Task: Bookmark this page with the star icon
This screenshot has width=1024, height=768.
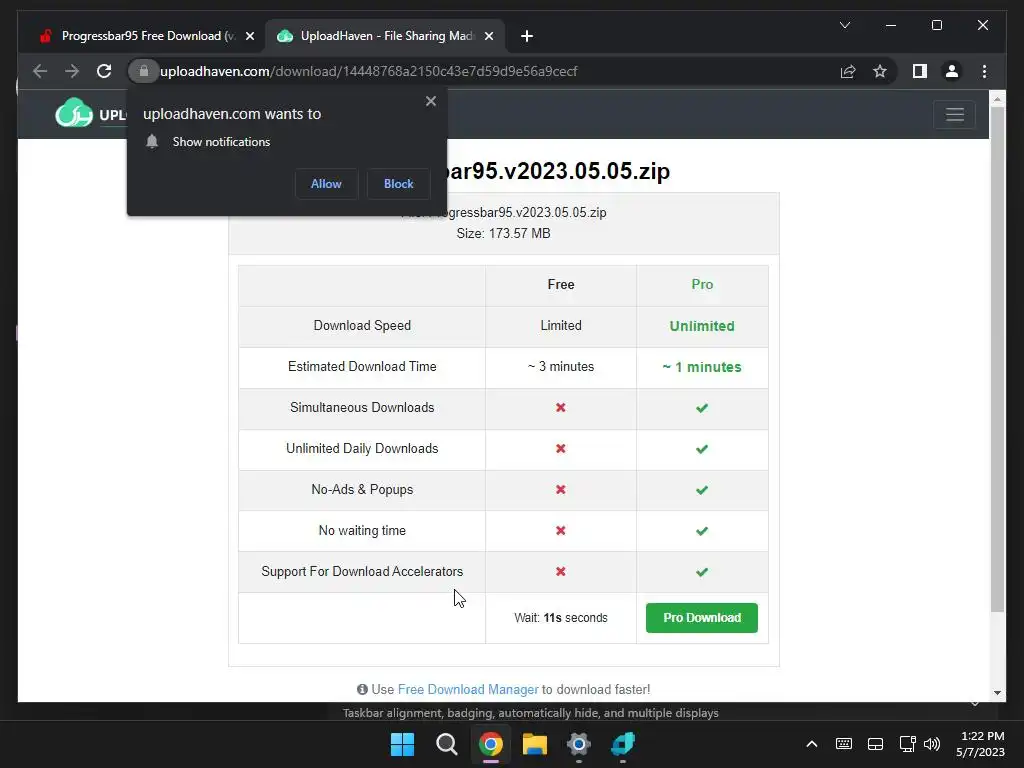Action: pyautogui.click(x=880, y=71)
